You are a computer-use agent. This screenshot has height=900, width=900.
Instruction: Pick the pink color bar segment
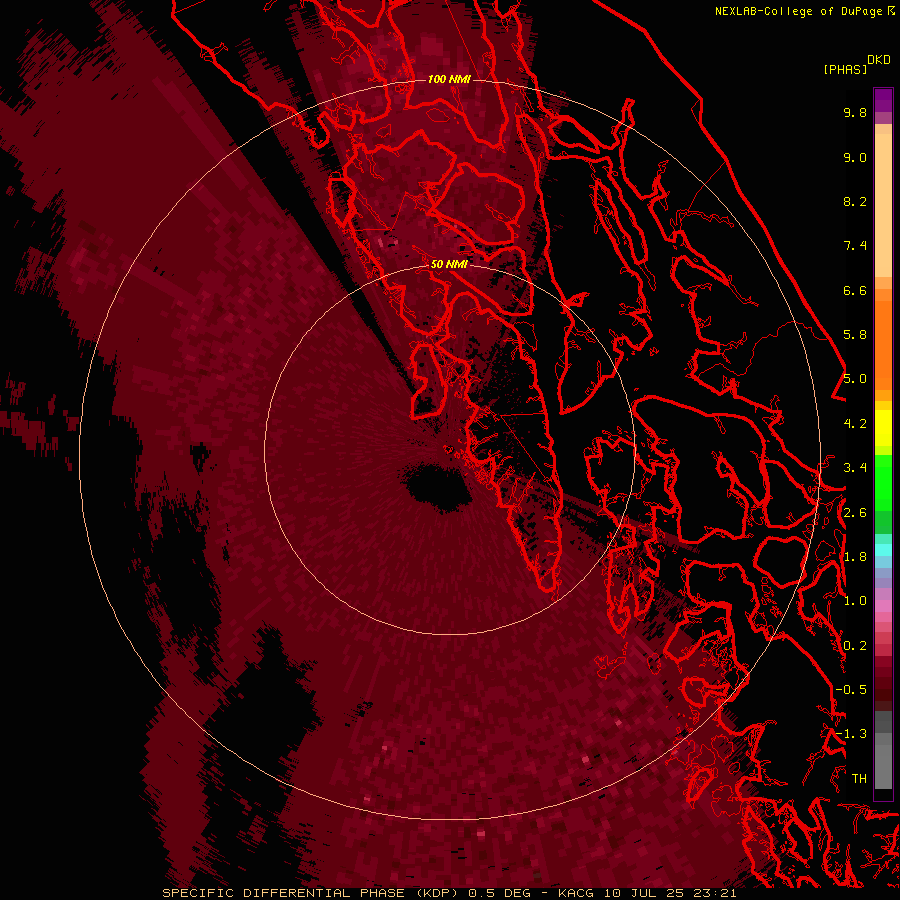pos(883,606)
